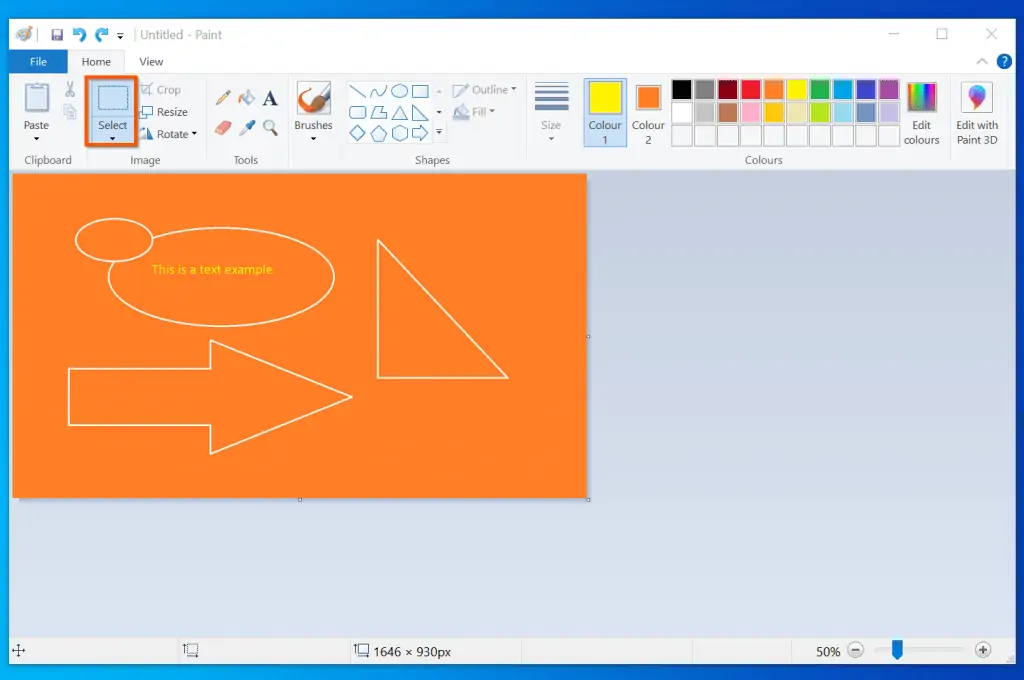Open the Edit colours dialog
The height and width of the screenshot is (680, 1024).
pyautogui.click(x=921, y=110)
